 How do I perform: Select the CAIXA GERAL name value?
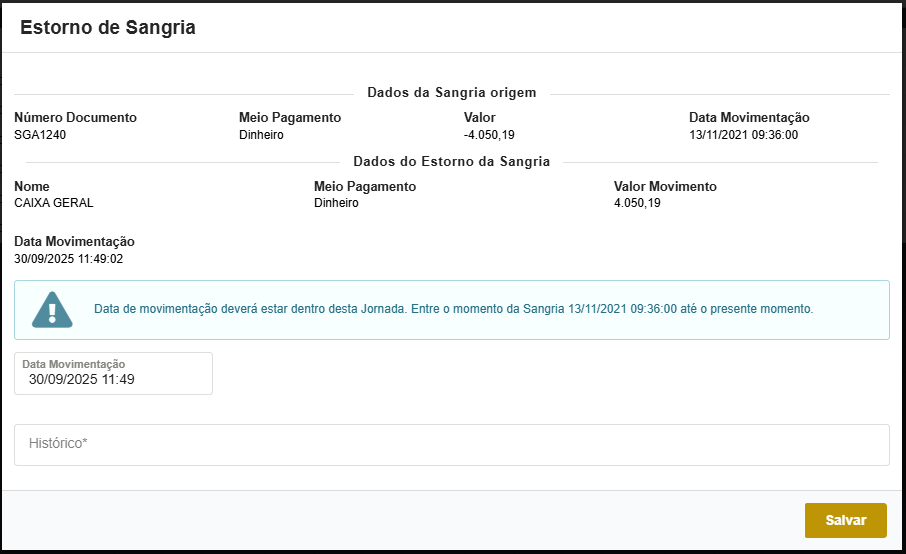pyautogui.click(x=54, y=203)
